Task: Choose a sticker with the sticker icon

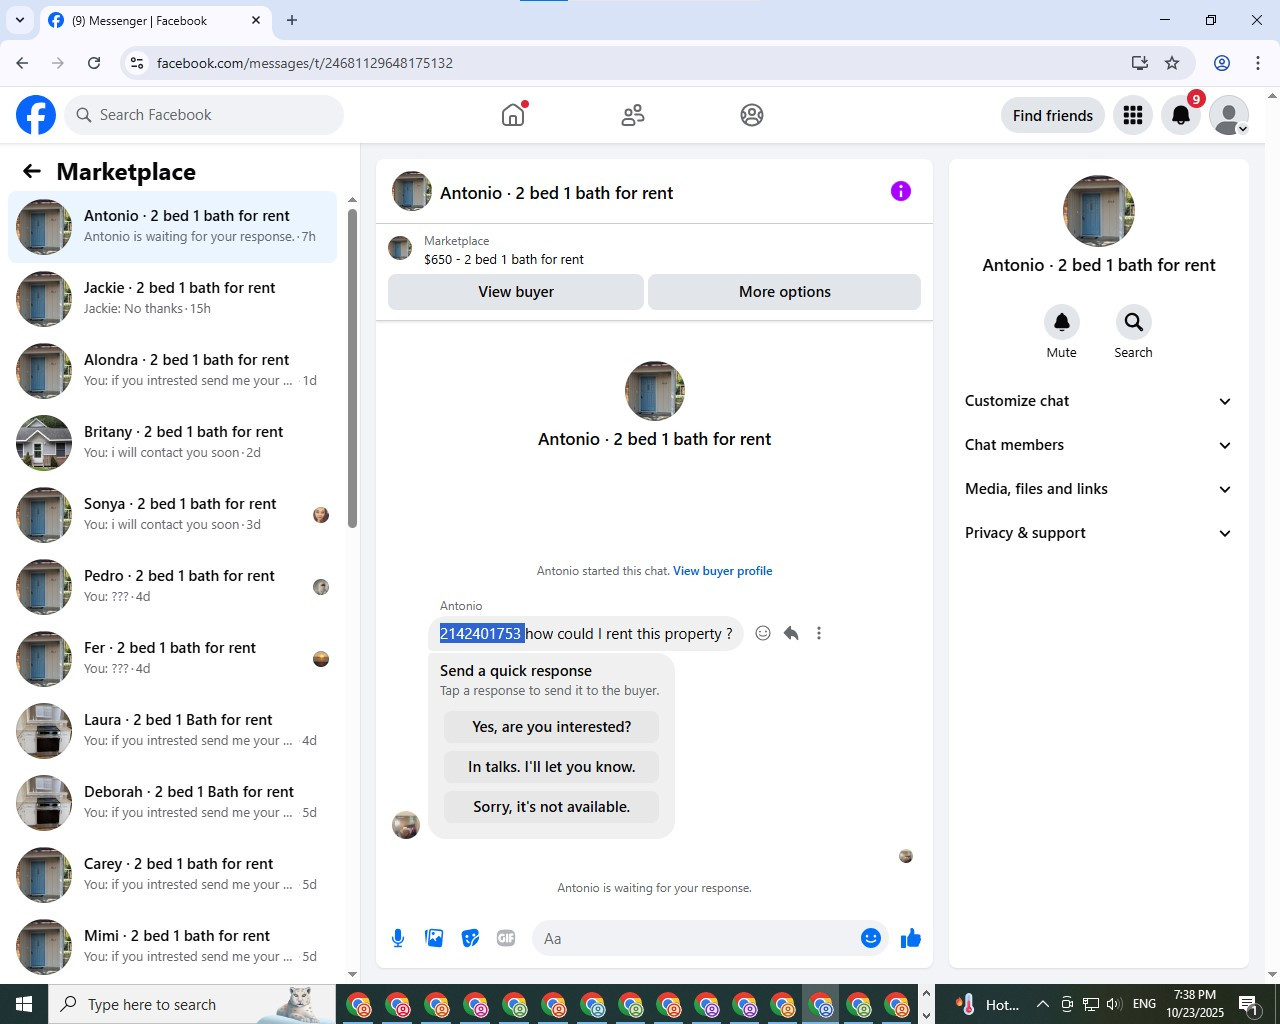Action: pyautogui.click(x=470, y=938)
